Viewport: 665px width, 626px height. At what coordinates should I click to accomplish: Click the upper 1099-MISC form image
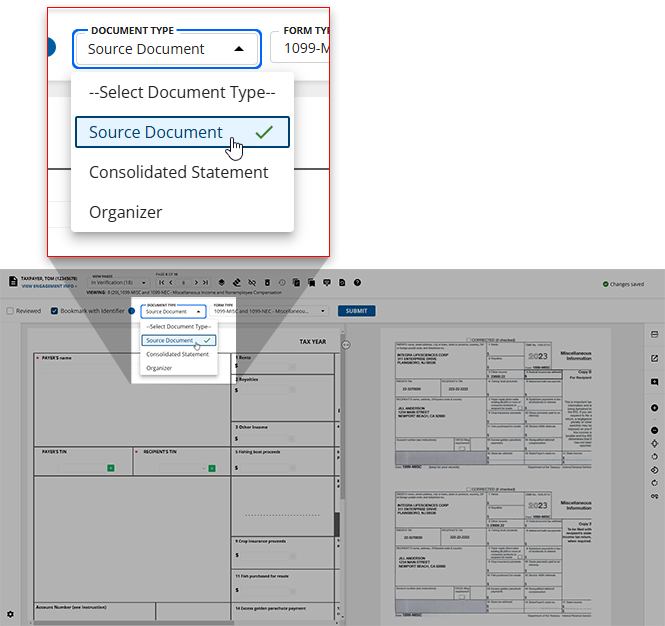coord(493,404)
